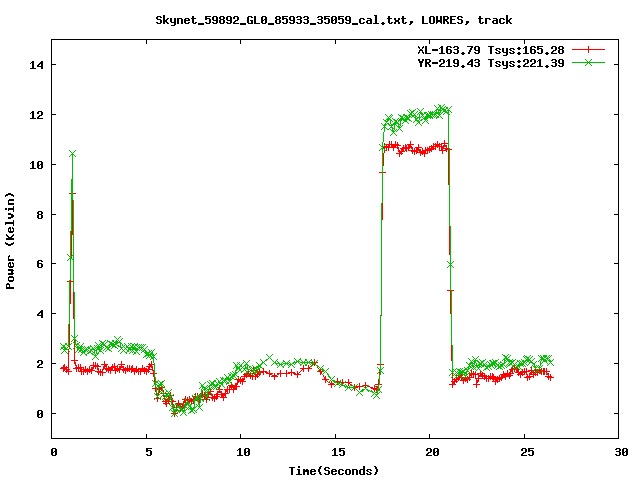Image resolution: width=640 pixels, height=480 pixels.
Task: Click y-axis tick label 14
Action: coord(36,65)
